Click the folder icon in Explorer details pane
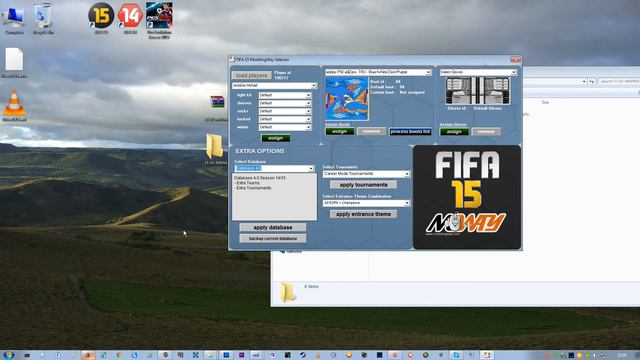 288,293
